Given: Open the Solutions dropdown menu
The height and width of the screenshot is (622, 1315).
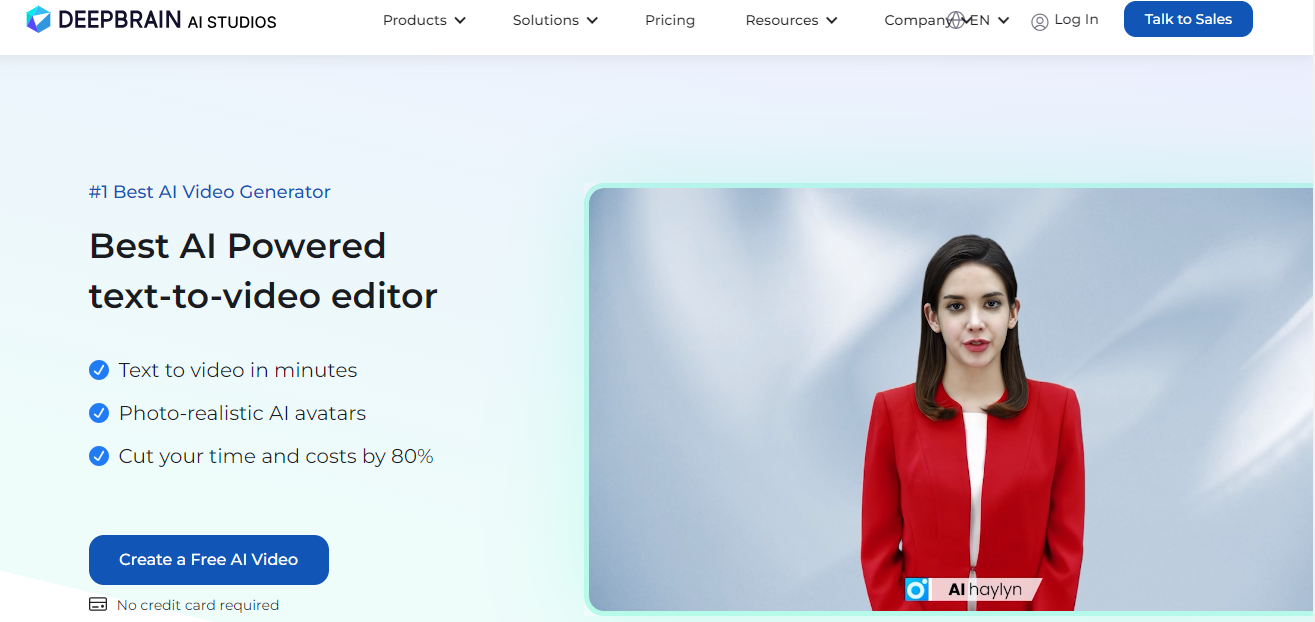Looking at the screenshot, I should coord(555,20).
